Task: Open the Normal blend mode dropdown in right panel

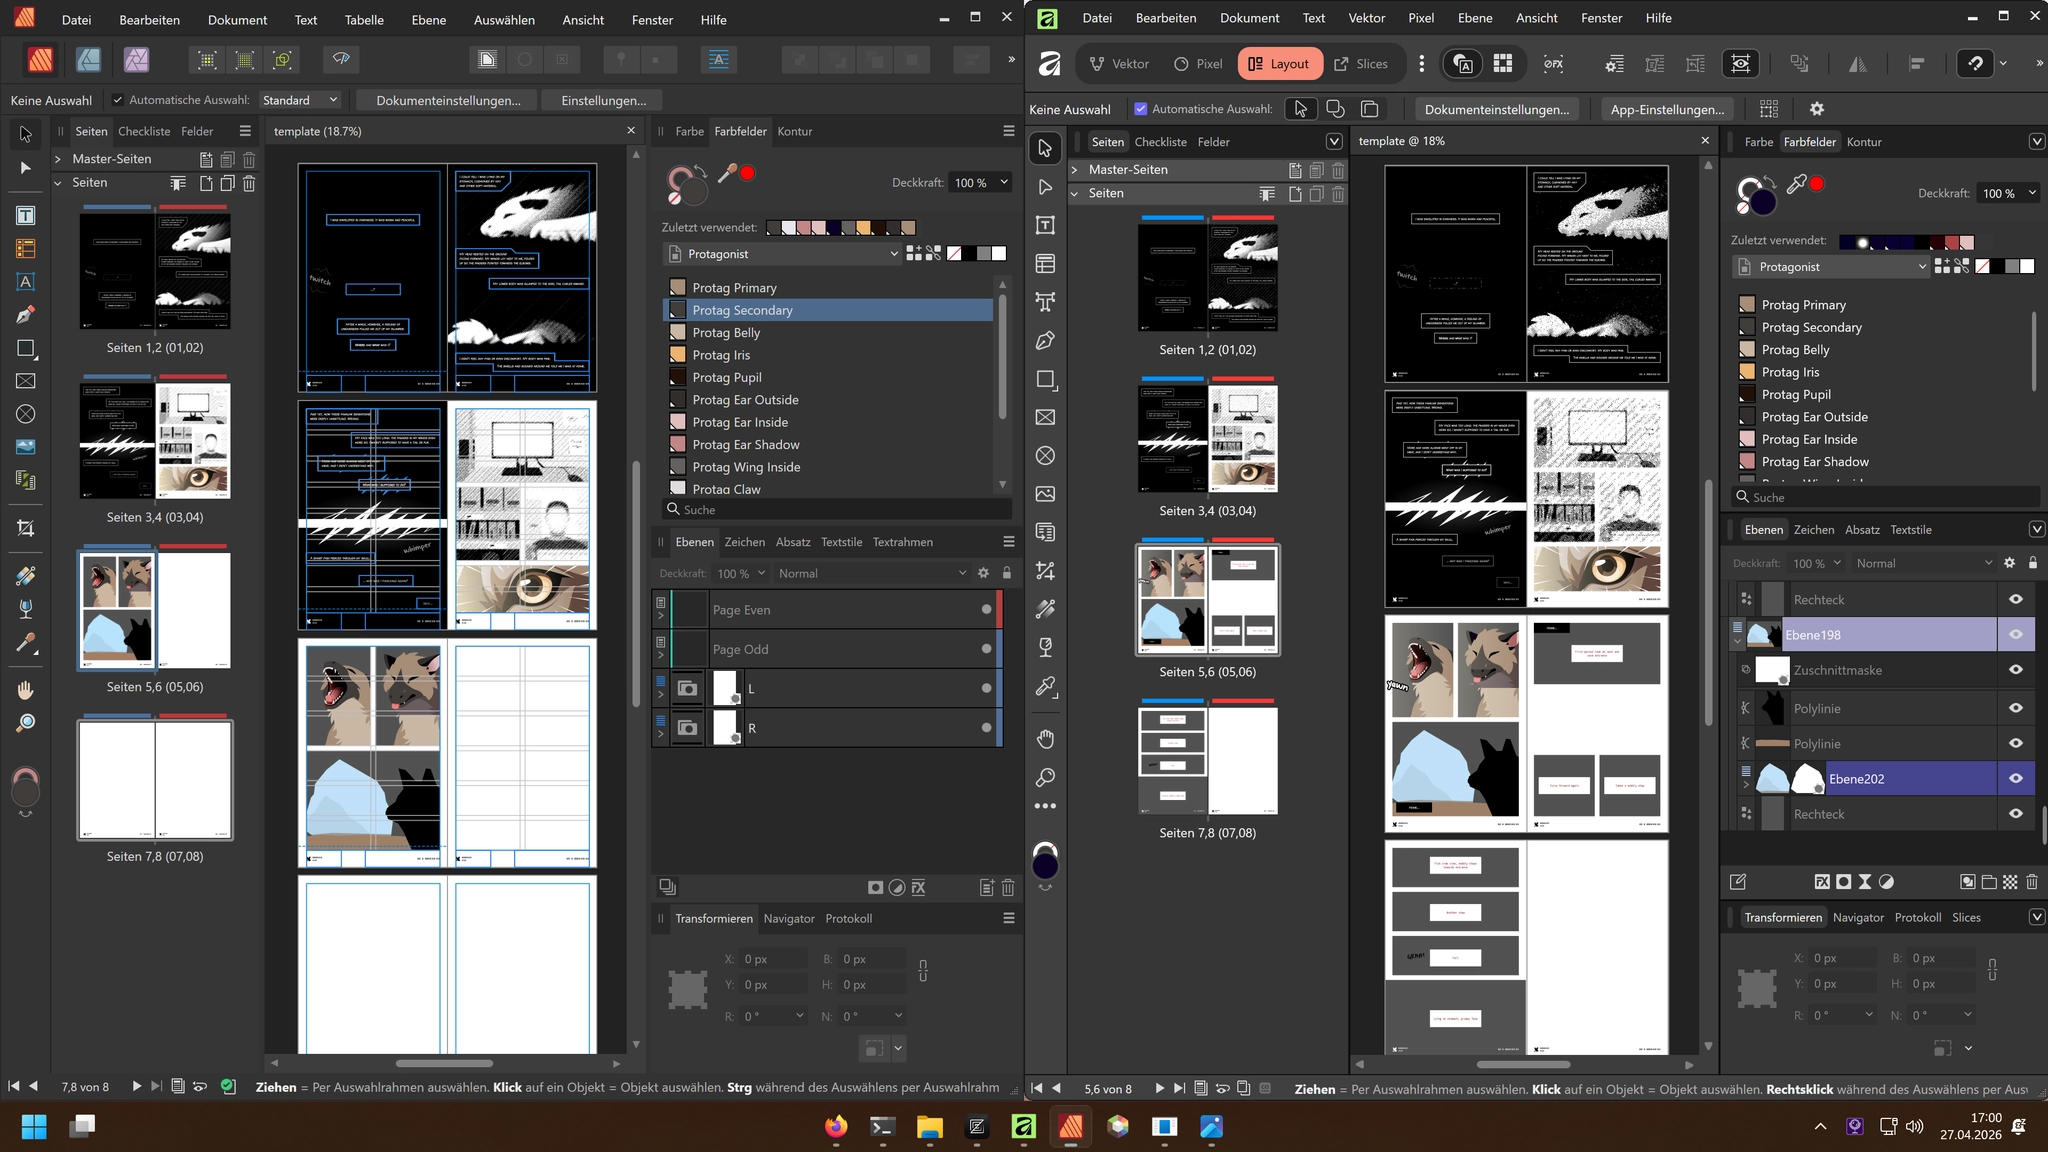Action: coord(1922,563)
